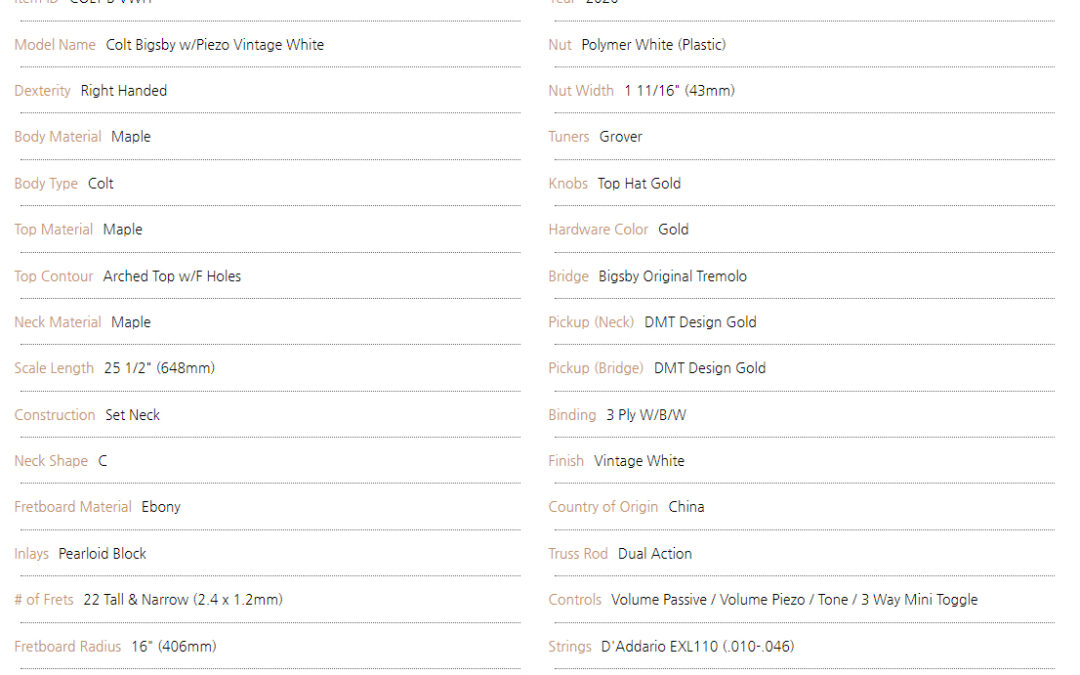Click the Body Material label
This screenshot has width=1080, height=675.
pyautogui.click(x=58, y=137)
